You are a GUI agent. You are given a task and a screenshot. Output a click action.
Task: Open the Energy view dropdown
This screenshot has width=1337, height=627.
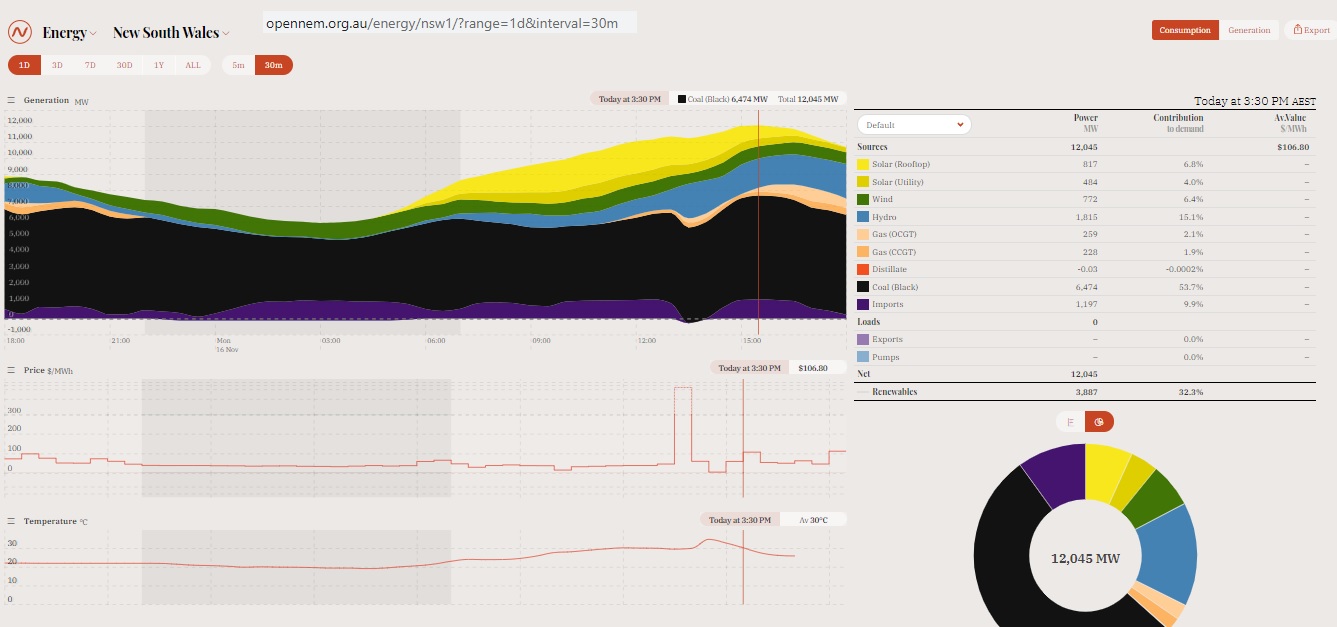pyautogui.click(x=70, y=33)
